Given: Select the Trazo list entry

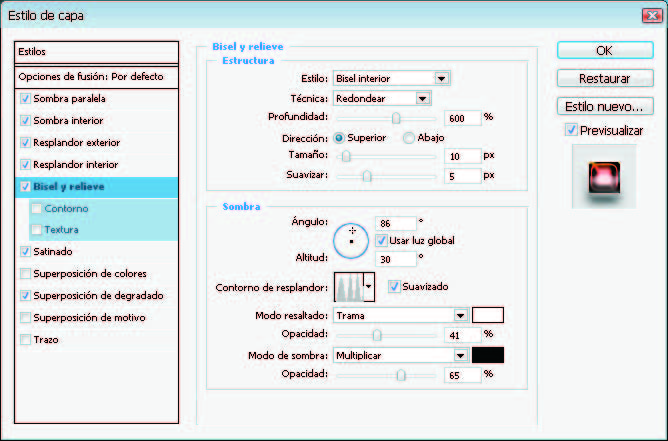Looking at the screenshot, I should (x=46, y=340).
